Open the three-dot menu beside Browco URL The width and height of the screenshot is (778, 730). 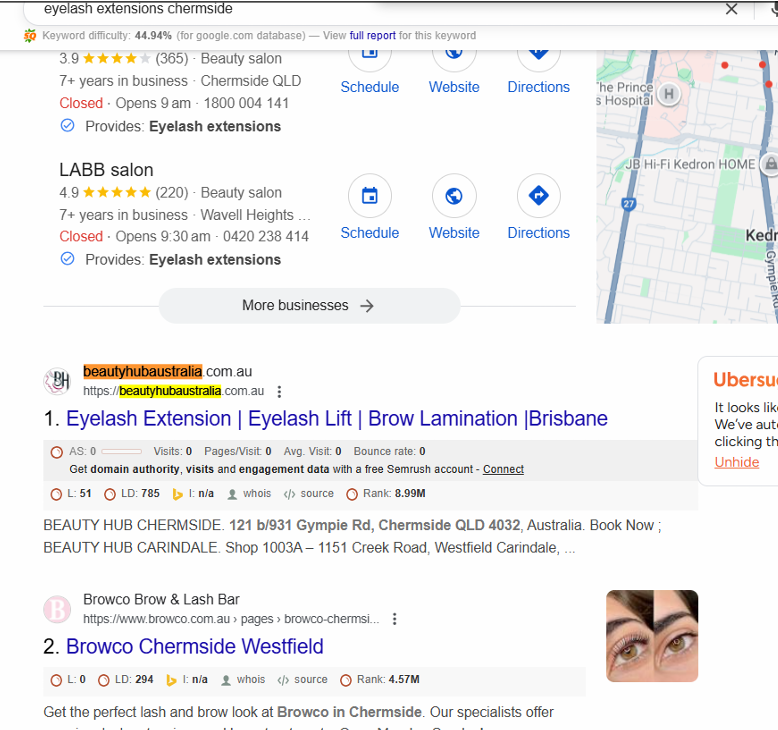(394, 619)
